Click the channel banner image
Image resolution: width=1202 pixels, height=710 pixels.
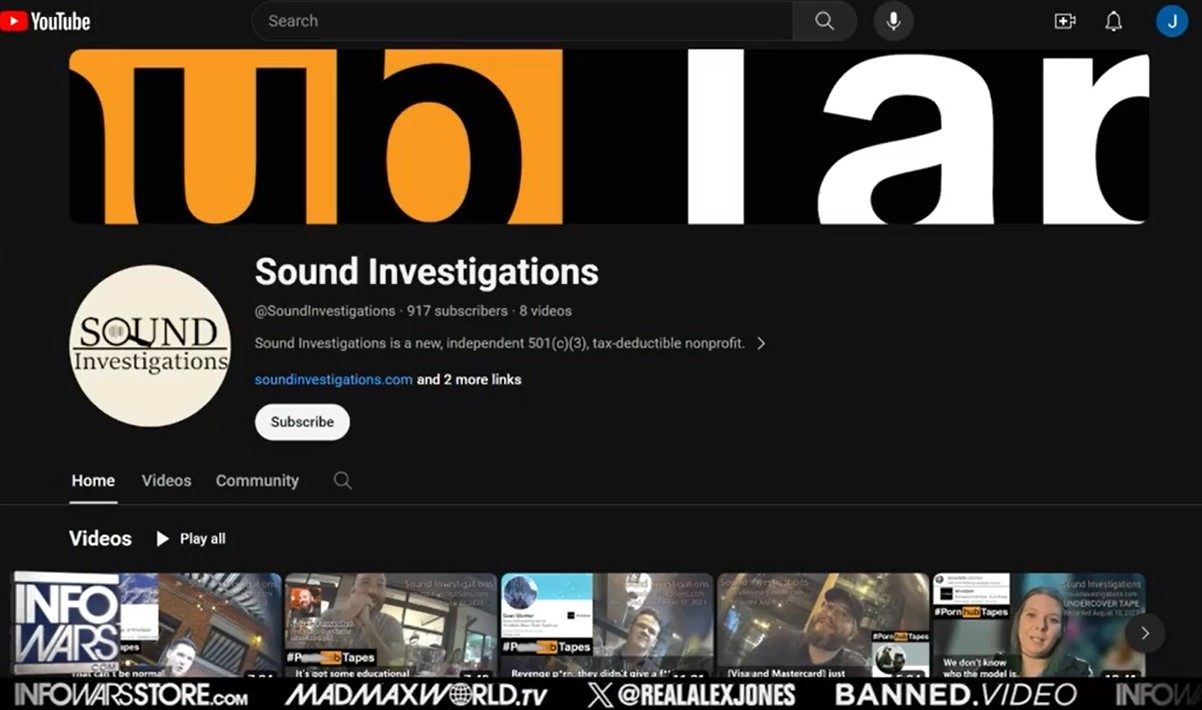click(609, 137)
